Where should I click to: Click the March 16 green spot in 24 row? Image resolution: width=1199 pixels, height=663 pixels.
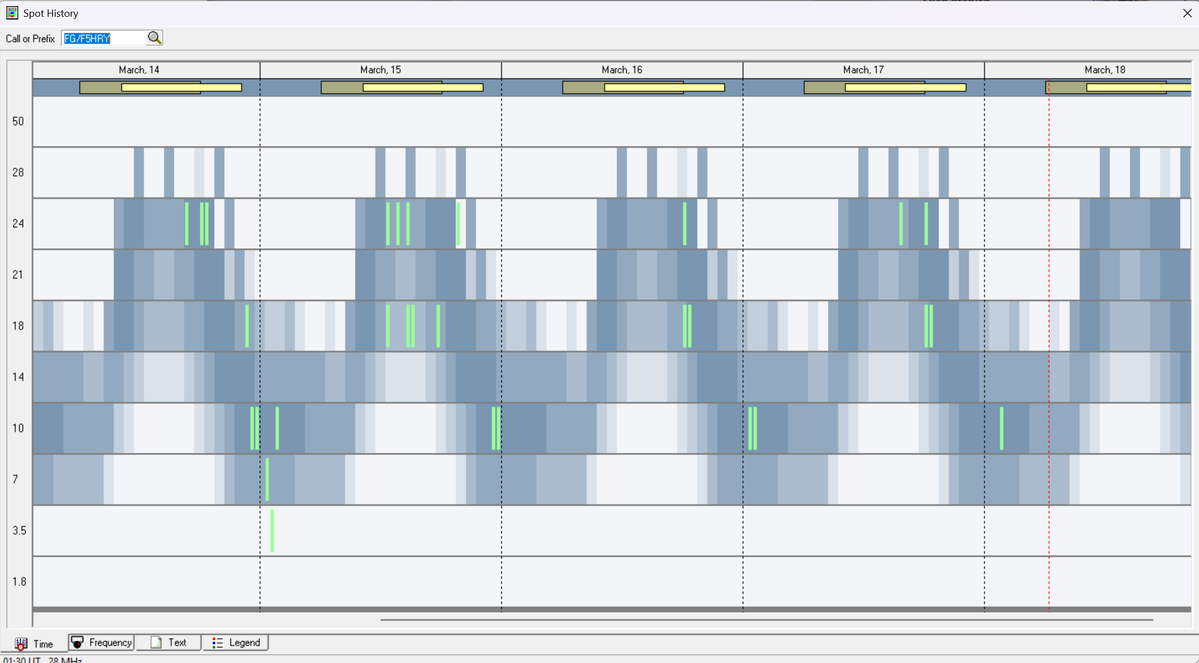684,223
